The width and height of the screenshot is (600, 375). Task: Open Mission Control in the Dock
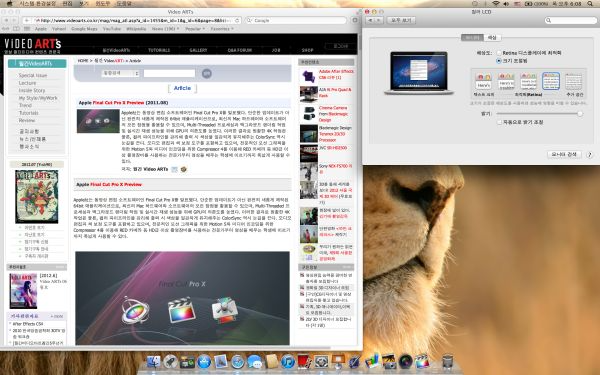(x=187, y=361)
